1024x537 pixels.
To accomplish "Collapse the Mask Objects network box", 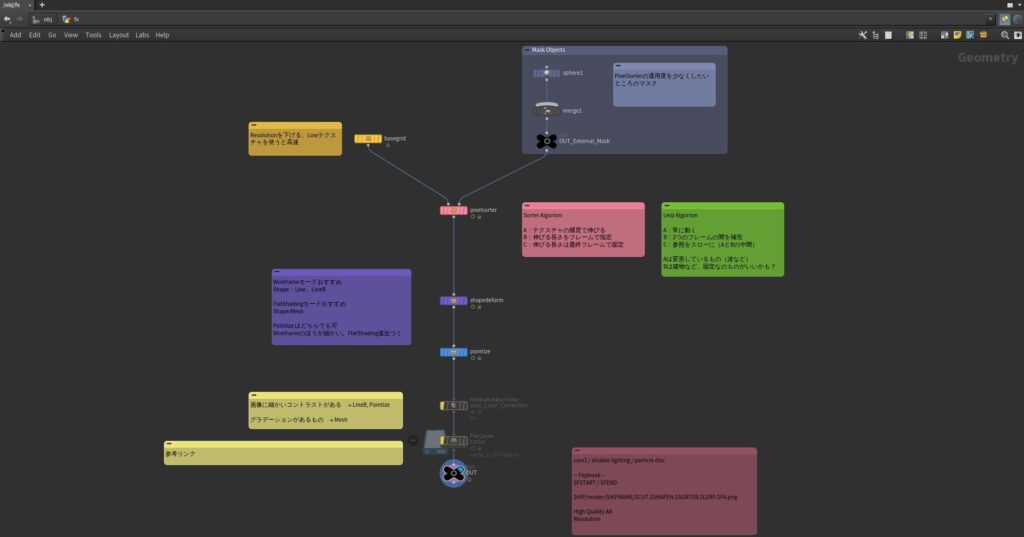I will click(527, 49).
